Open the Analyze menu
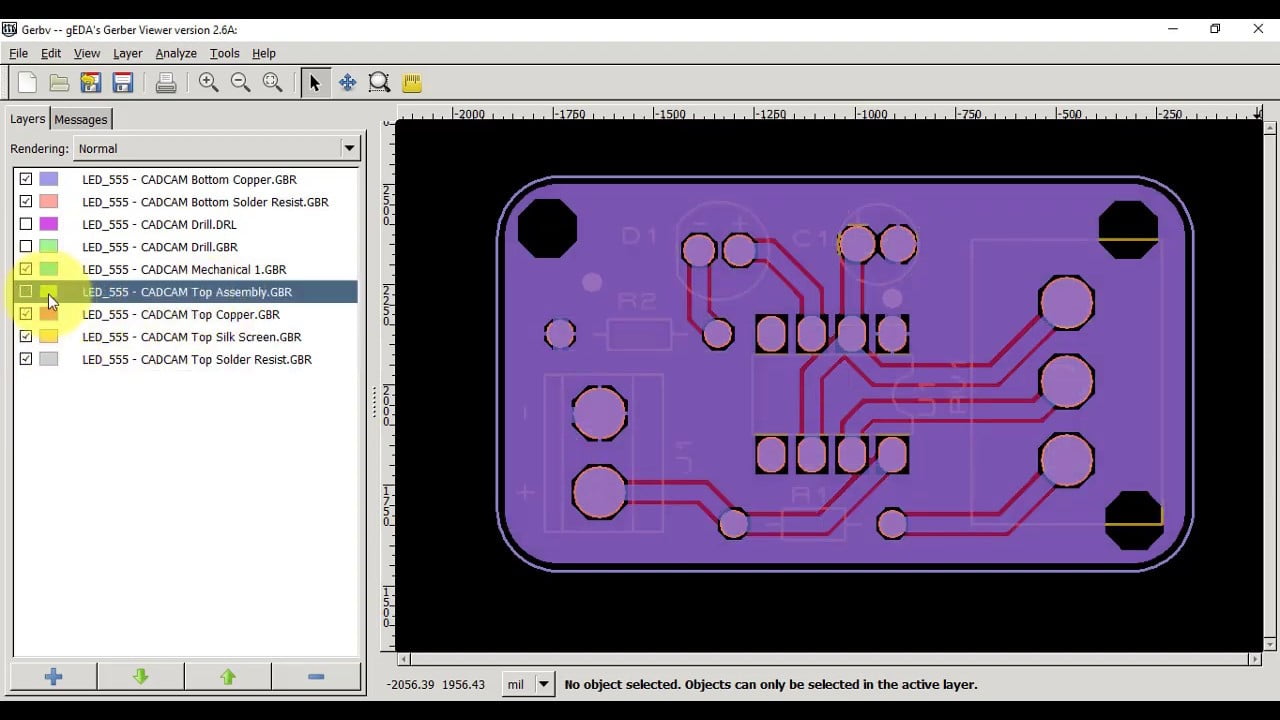1280x720 pixels. coord(176,53)
